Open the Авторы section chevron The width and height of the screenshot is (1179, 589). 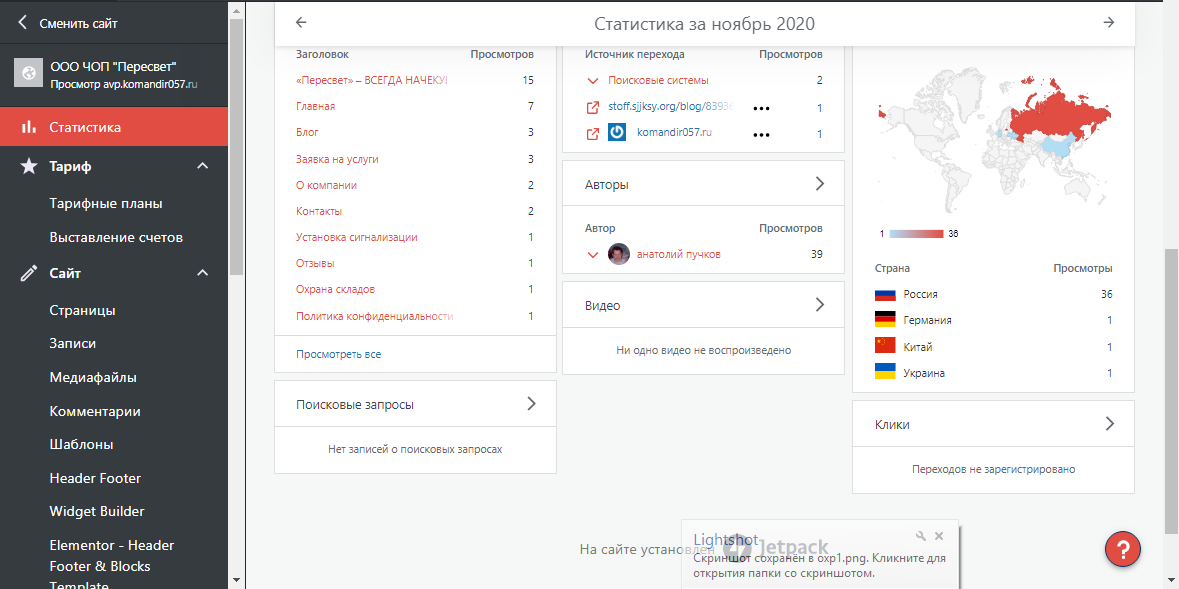click(819, 184)
